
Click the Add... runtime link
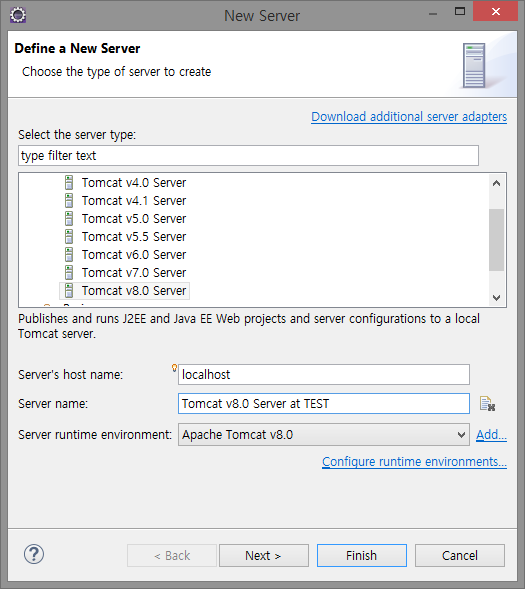coord(491,435)
